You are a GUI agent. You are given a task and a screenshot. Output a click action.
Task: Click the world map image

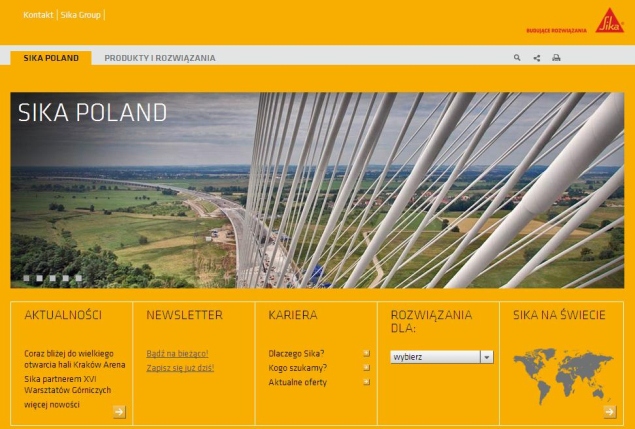[563, 376]
